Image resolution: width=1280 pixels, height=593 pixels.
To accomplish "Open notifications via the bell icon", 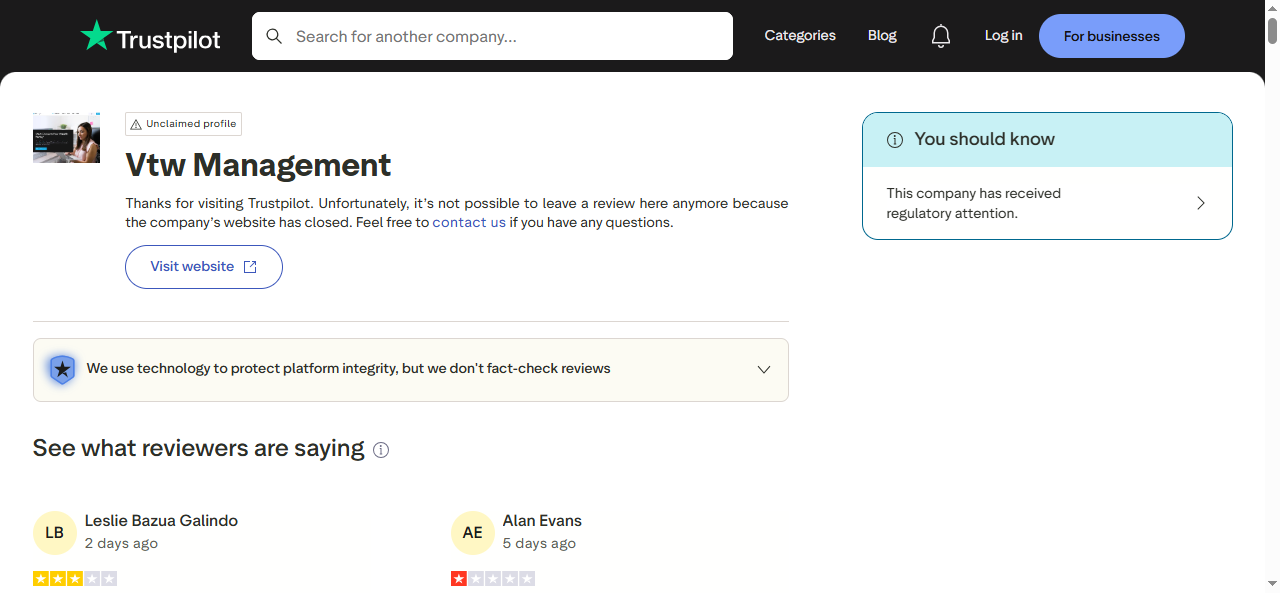I will tap(940, 36).
